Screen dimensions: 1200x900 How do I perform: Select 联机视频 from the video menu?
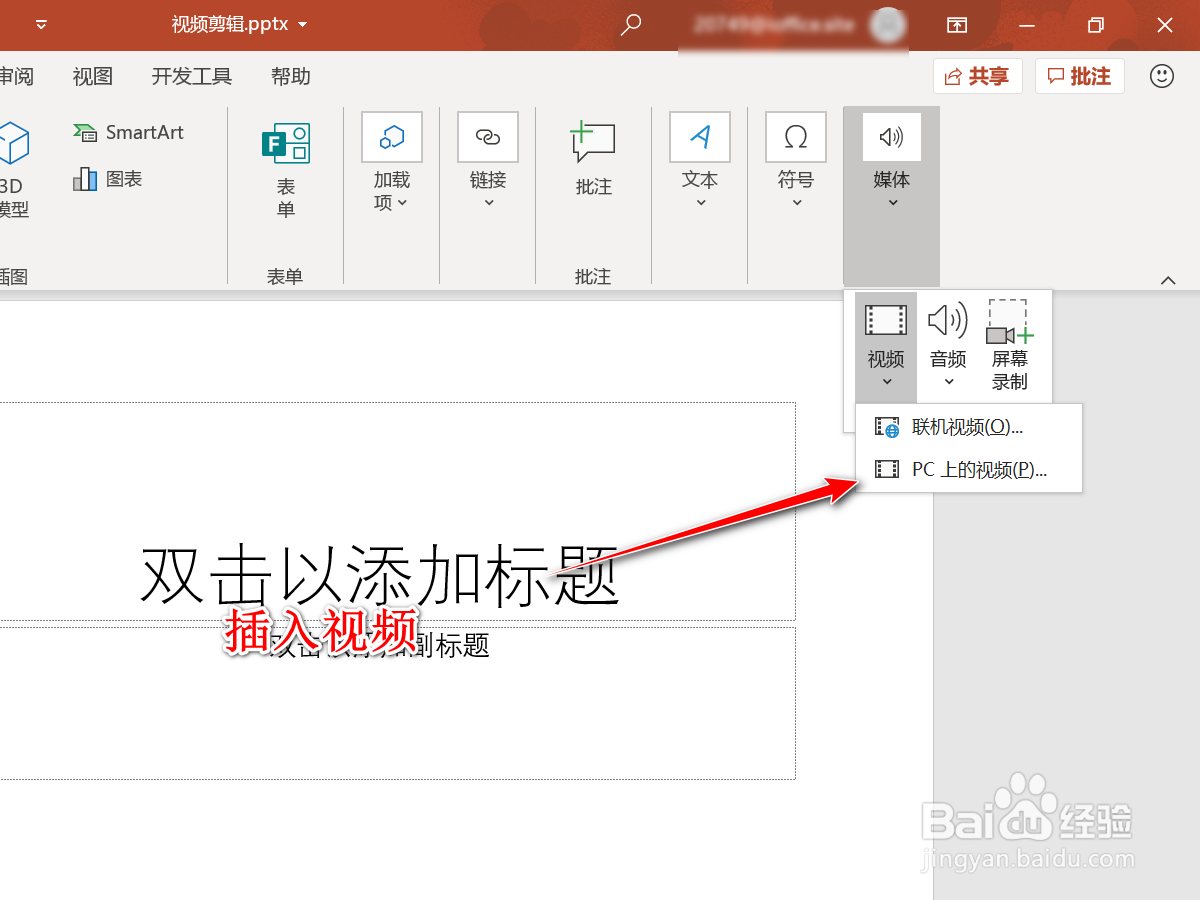tap(966, 427)
